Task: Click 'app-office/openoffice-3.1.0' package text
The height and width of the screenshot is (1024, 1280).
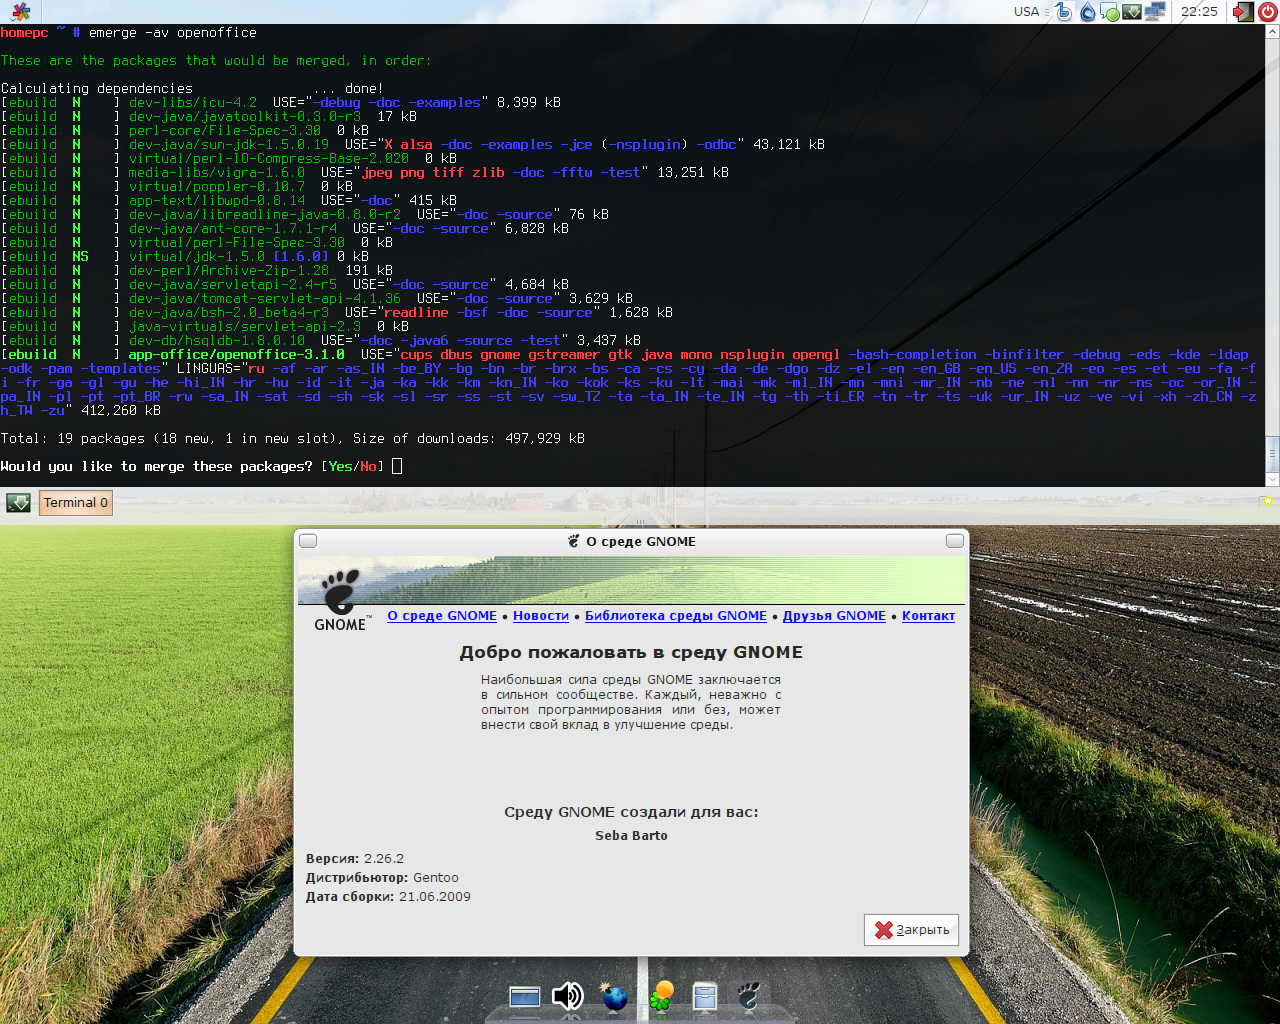Action: tap(236, 354)
